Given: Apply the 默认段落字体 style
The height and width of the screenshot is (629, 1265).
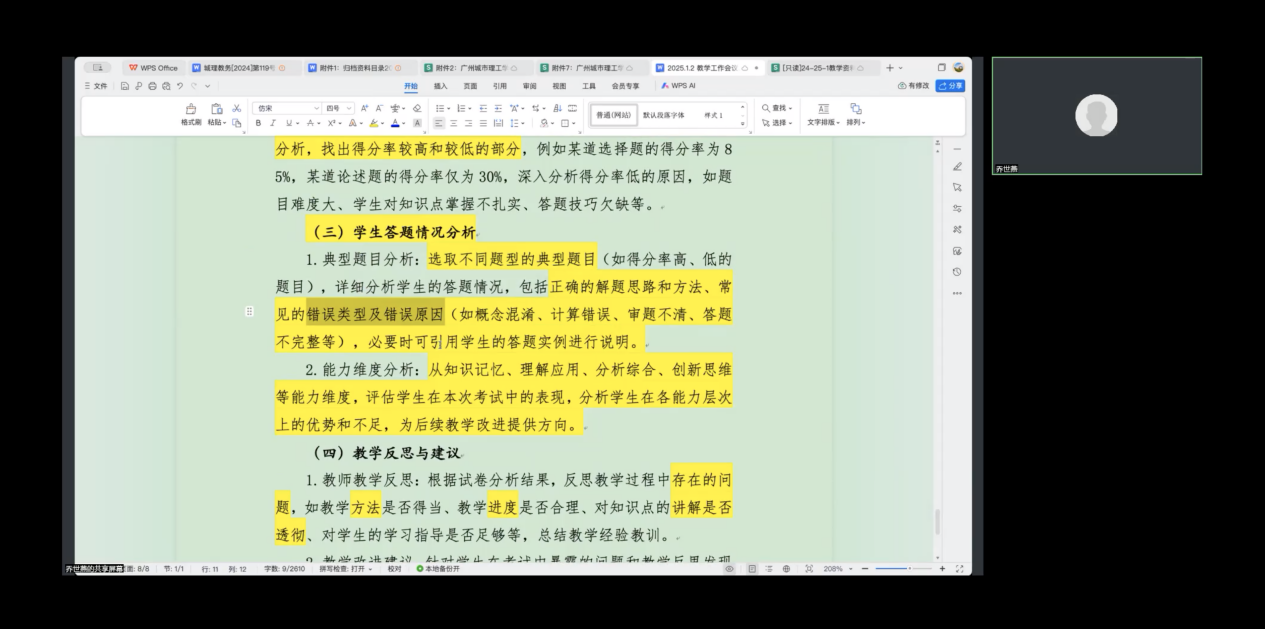Looking at the screenshot, I should click(663, 115).
